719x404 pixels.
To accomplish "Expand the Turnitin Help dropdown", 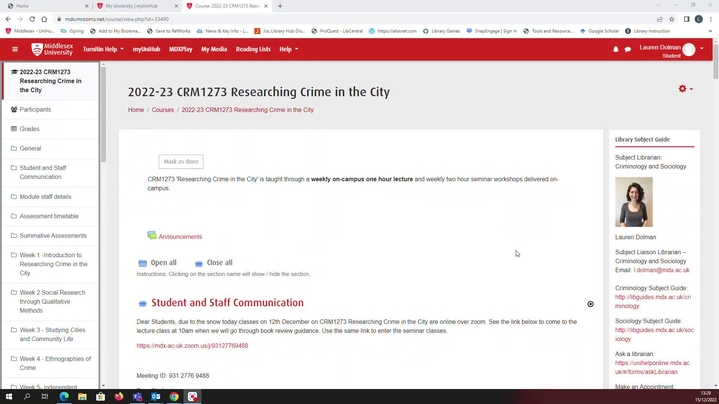I will pyautogui.click(x=103, y=49).
